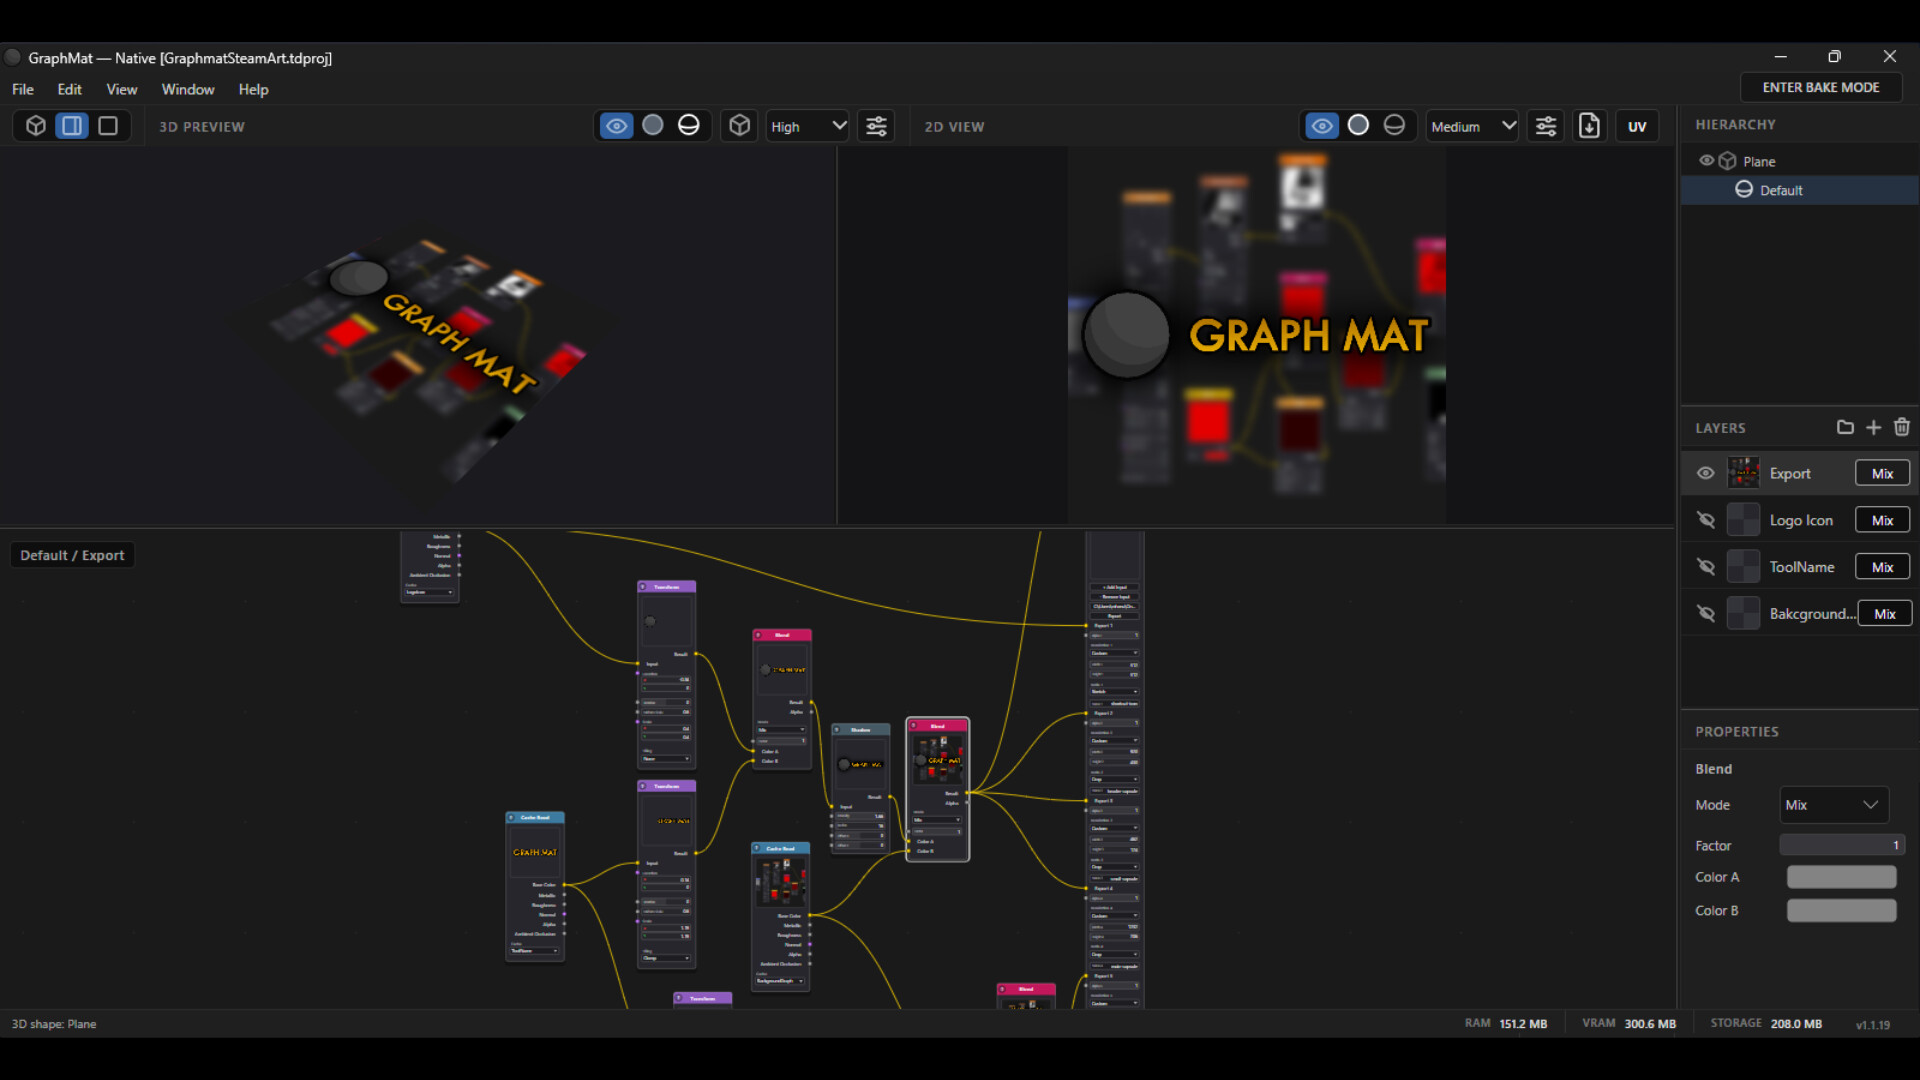Image resolution: width=1920 pixels, height=1080 pixels.
Task: Open the Edit menu
Action: coord(70,89)
